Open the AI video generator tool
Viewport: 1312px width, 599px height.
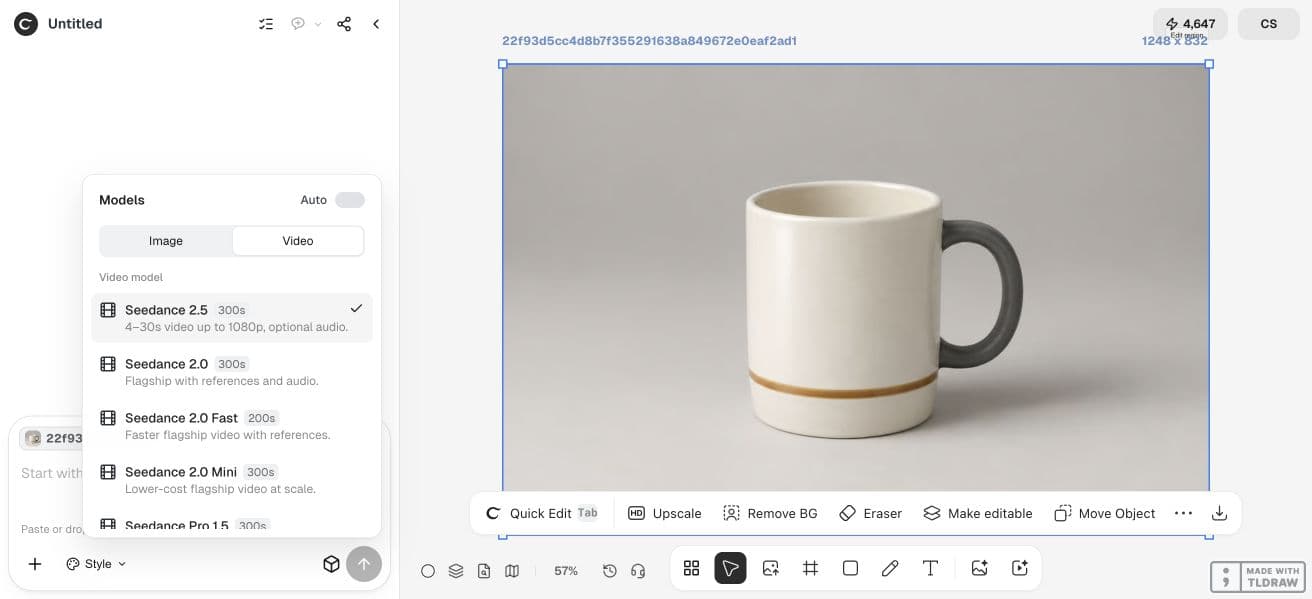[x=1020, y=568]
